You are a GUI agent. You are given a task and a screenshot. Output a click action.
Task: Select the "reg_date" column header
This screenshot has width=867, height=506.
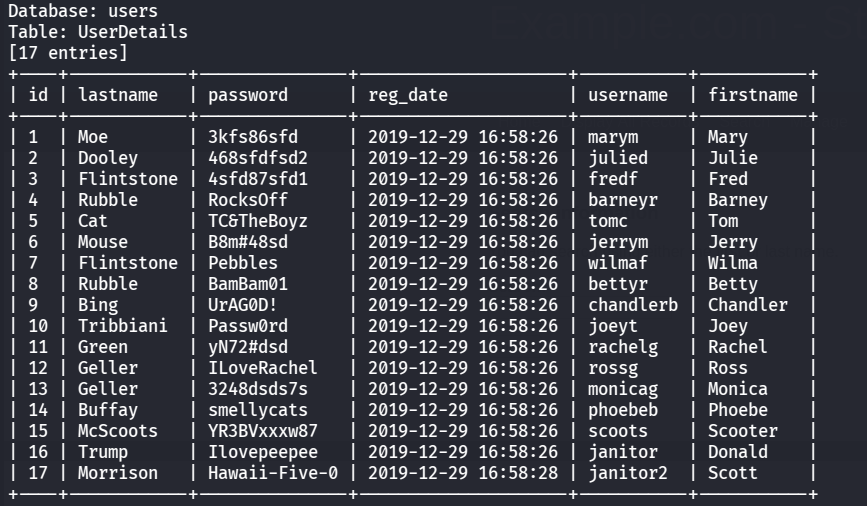[x=408, y=95]
